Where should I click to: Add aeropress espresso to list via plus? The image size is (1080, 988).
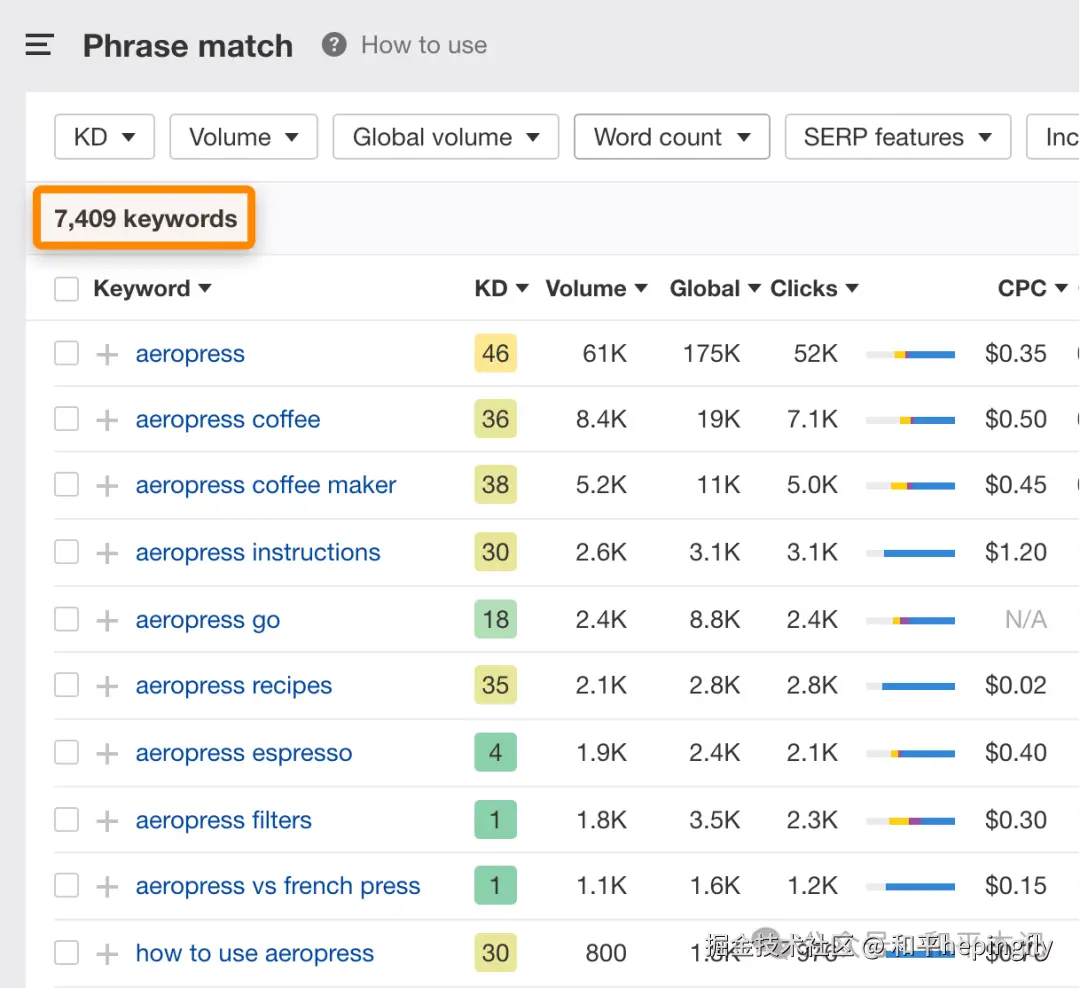click(x=107, y=753)
